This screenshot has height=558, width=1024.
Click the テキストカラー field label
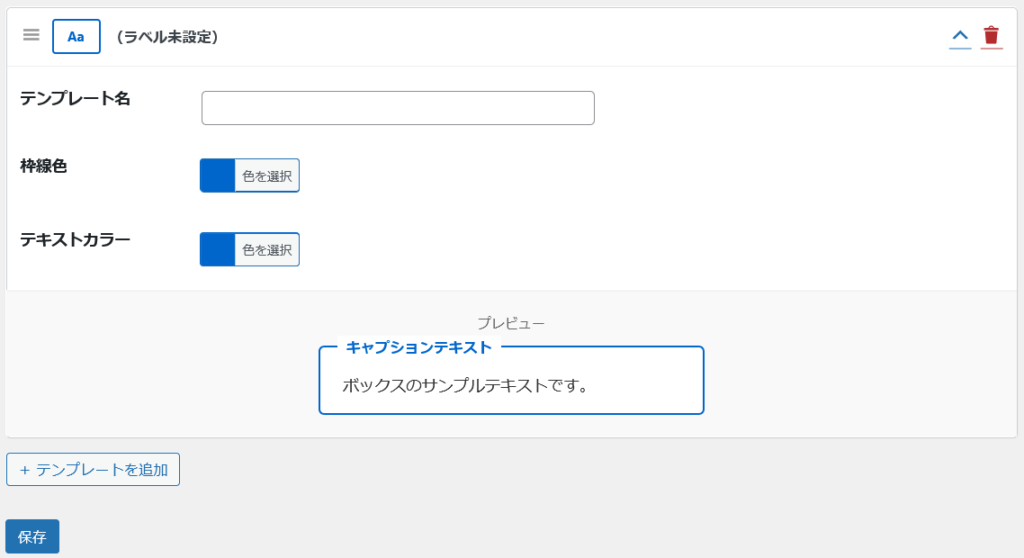click(75, 240)
